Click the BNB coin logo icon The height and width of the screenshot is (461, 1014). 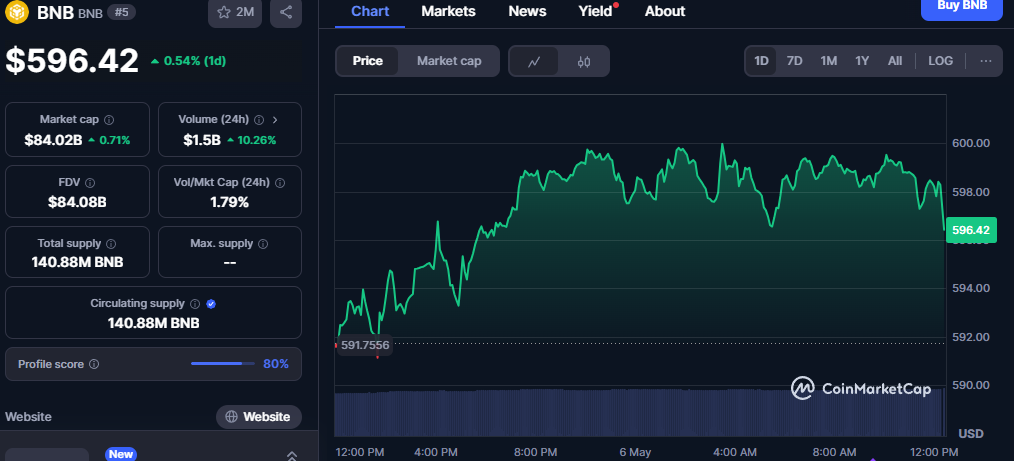17,12
